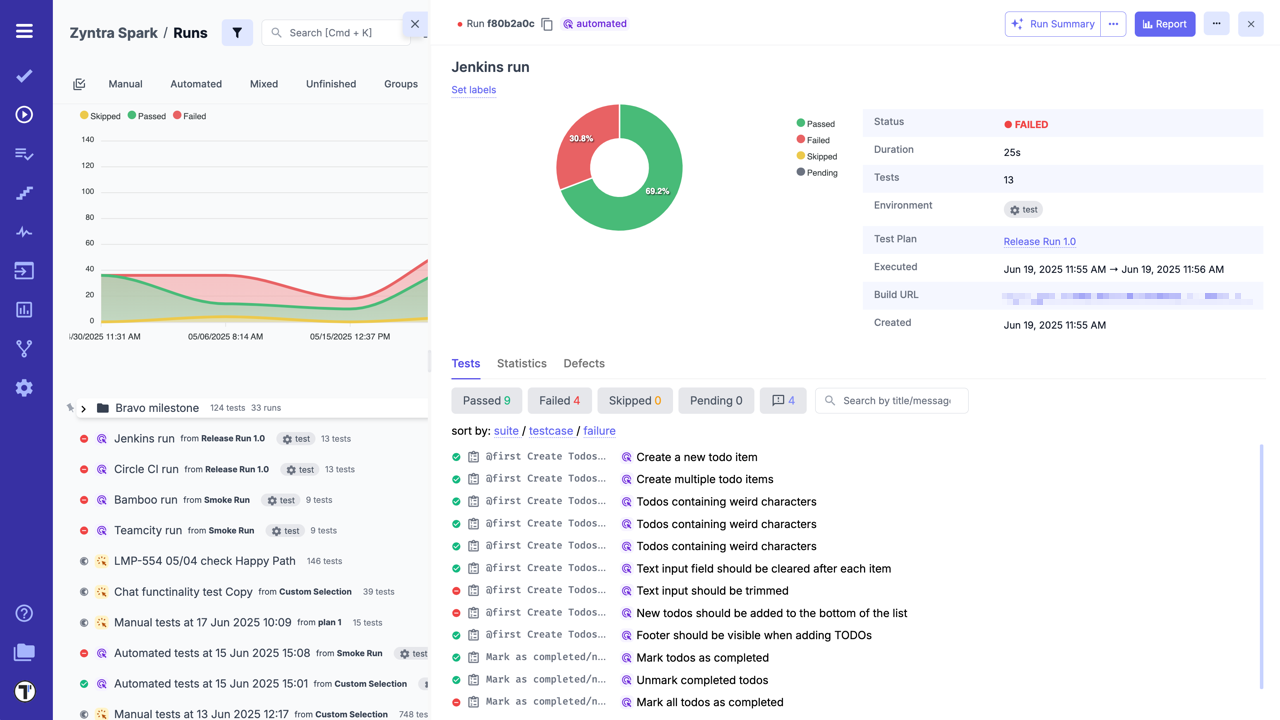This screenshot has width=1280, height=720.
Task: Open the Runs play icon in sidebar
Action: 24,115
